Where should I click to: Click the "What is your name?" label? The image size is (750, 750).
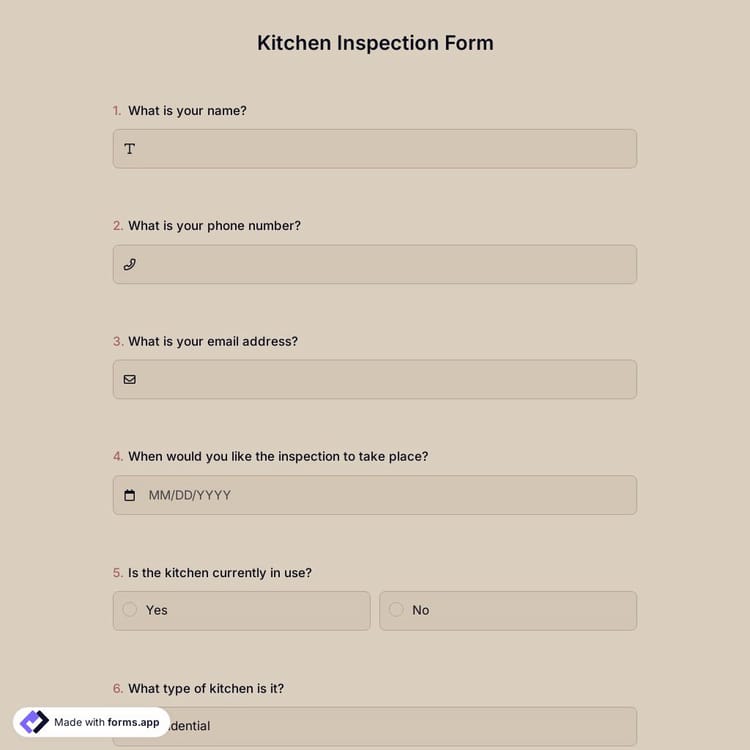[x=187, y=111]
